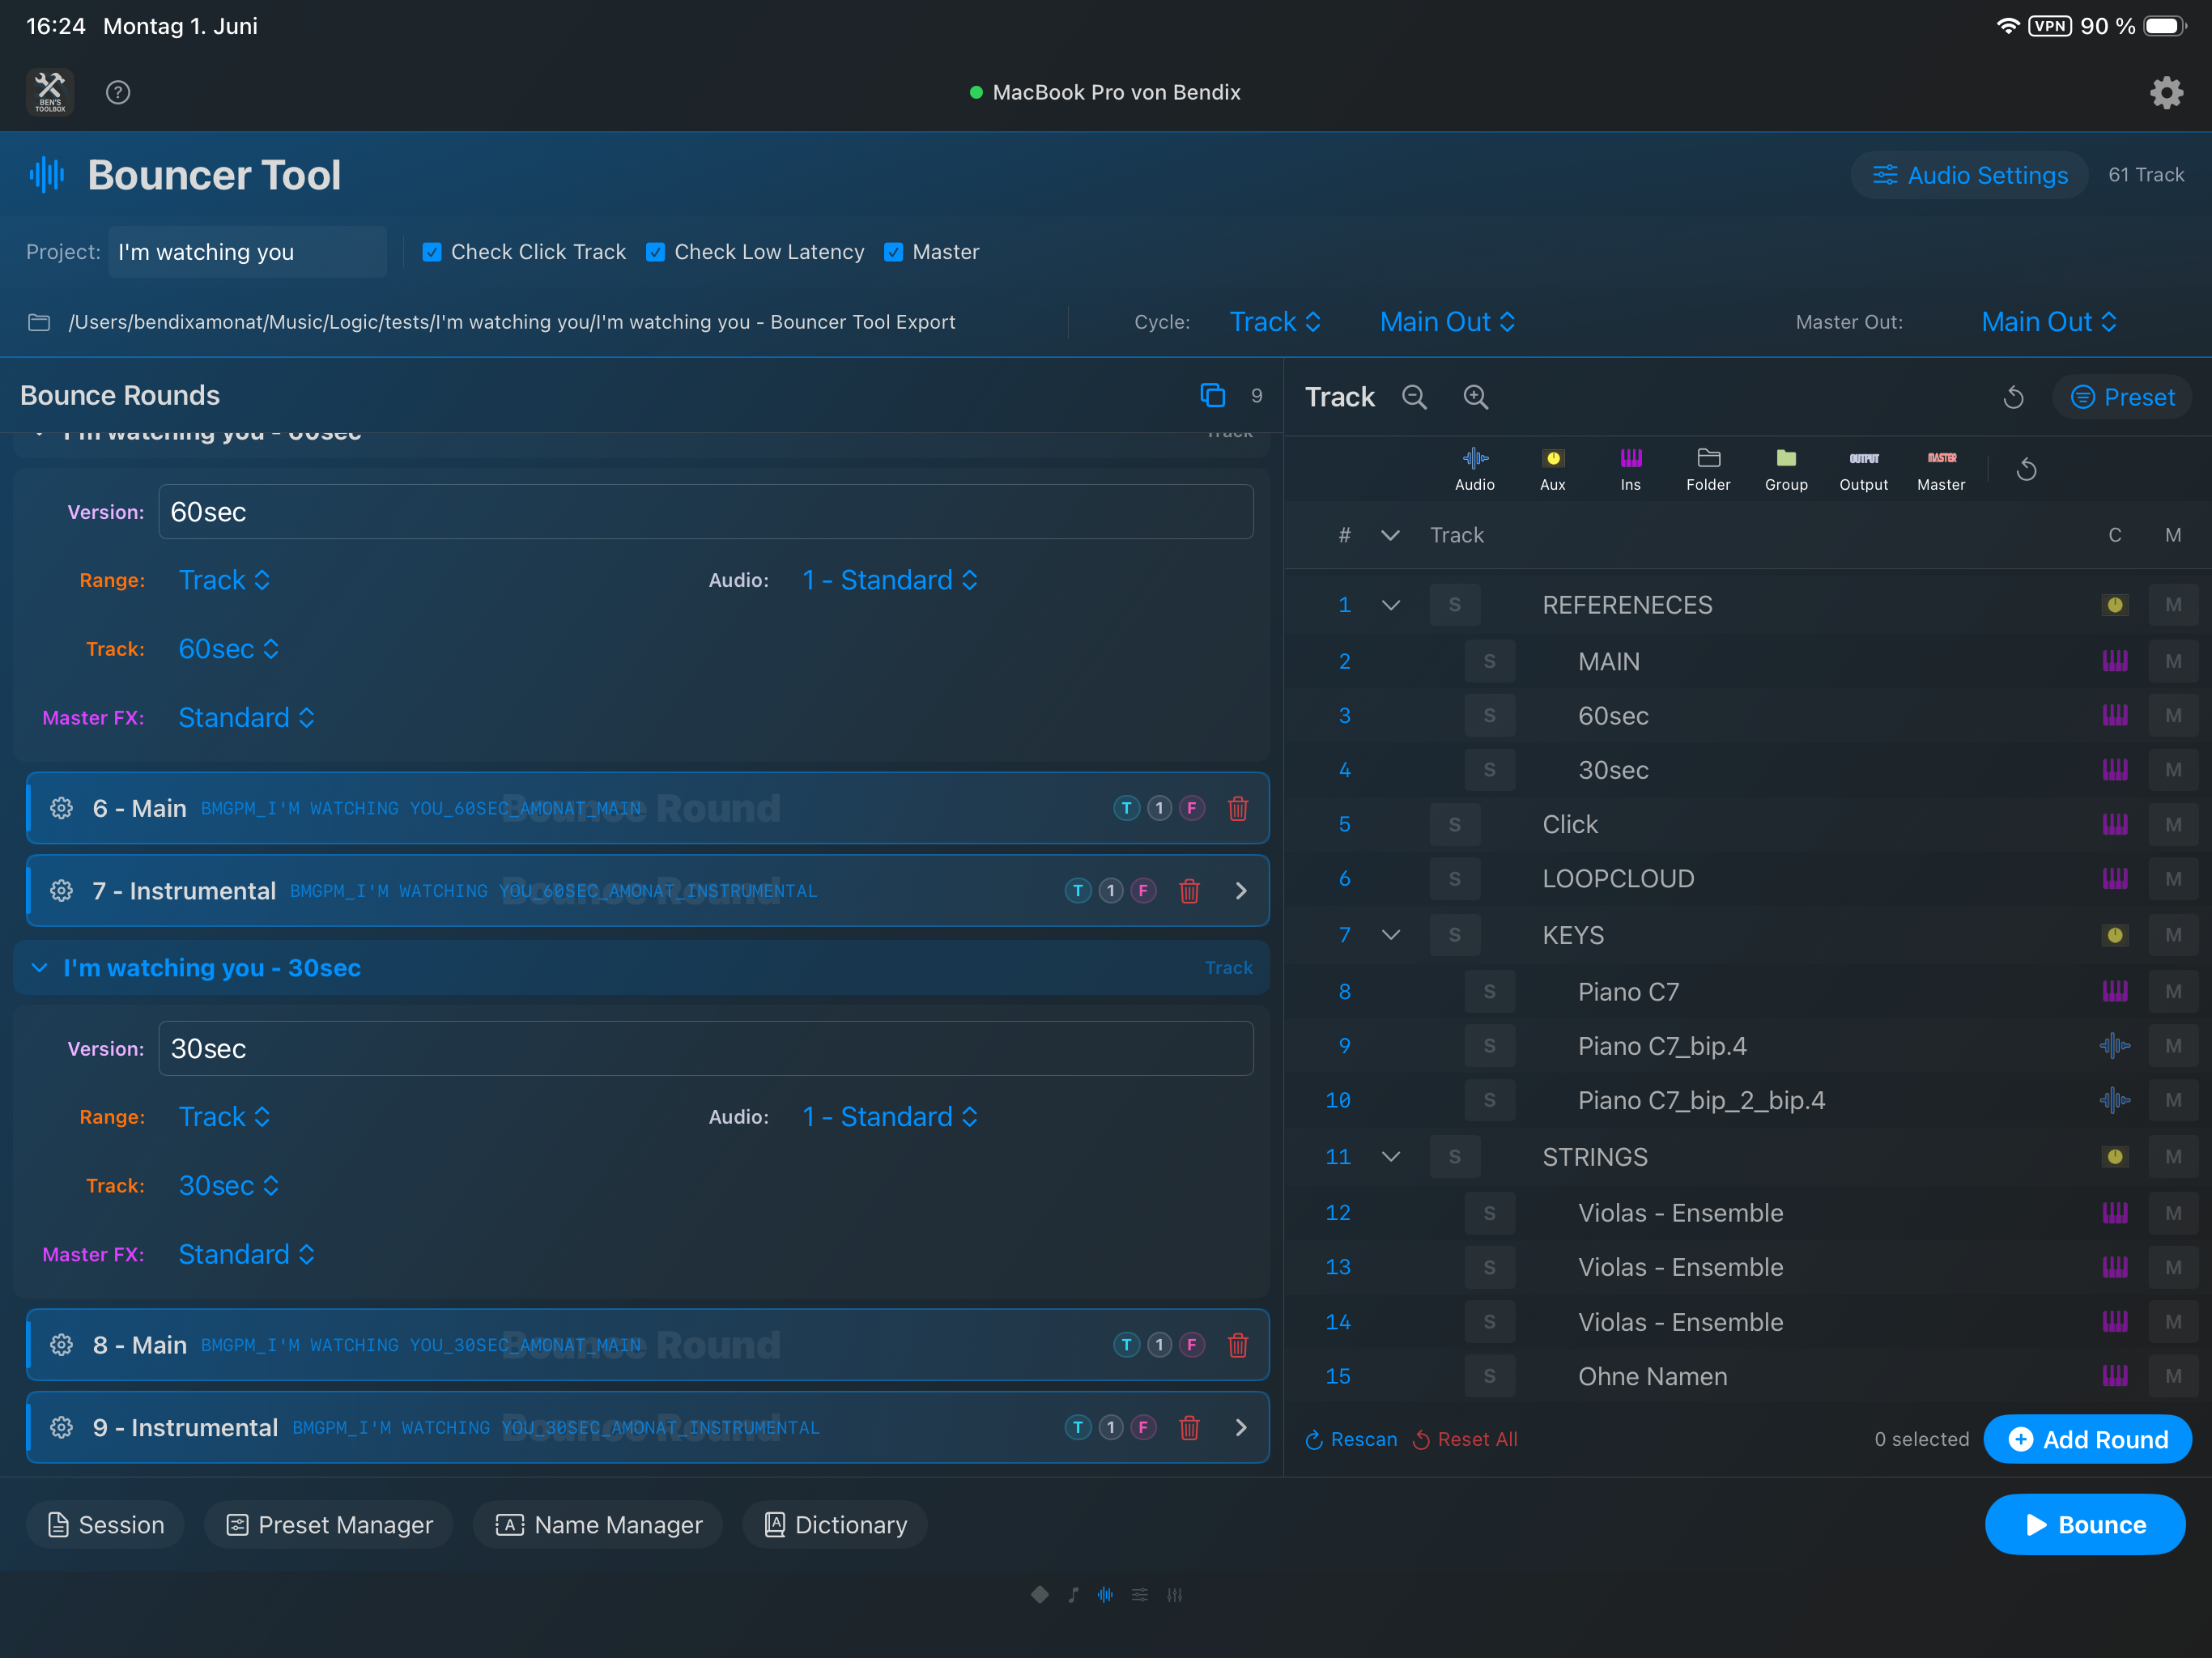This screenshot has height=1658, width=2212.
Task: Click Add Round
Action: pos(2088,1439)
